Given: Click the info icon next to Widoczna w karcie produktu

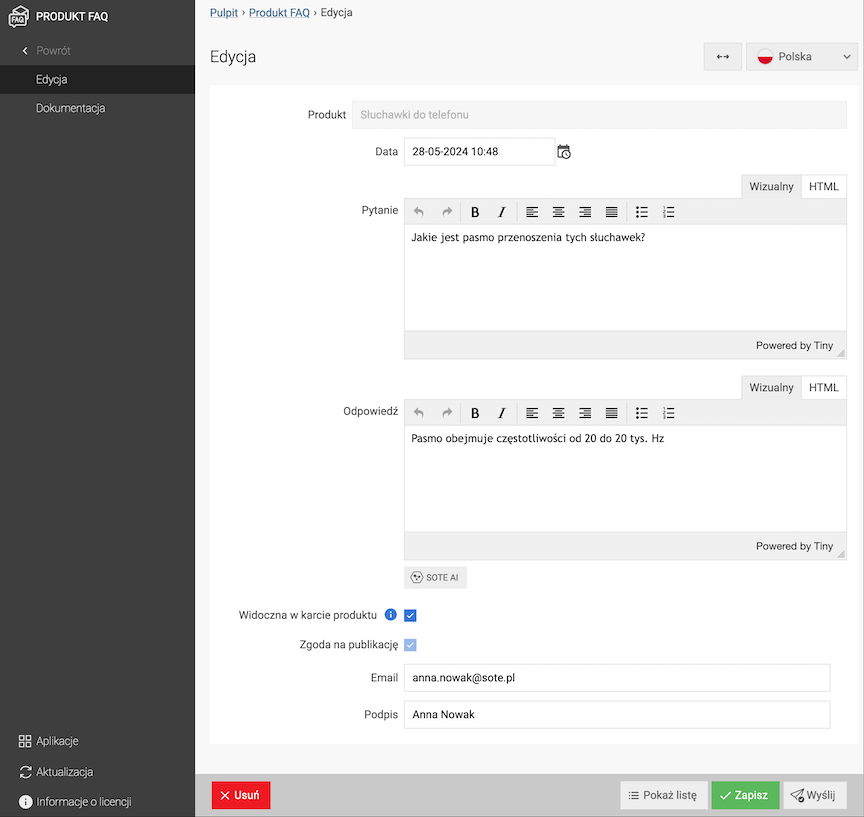Looking at the screenshot, I should 390,614.
